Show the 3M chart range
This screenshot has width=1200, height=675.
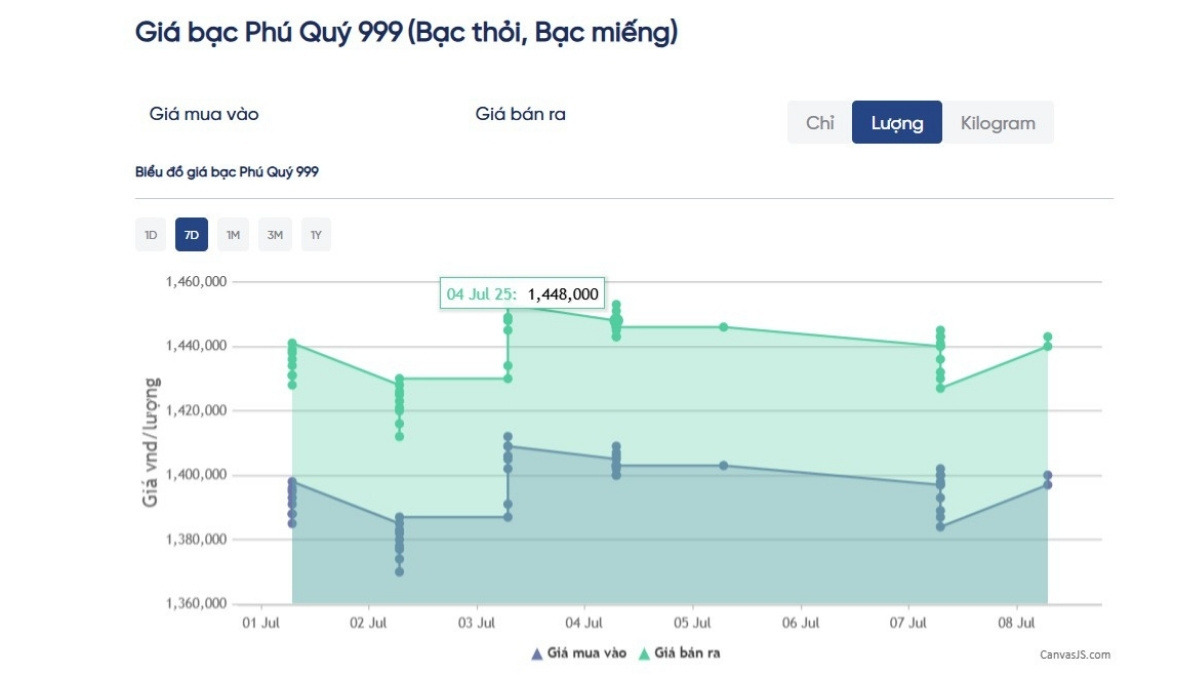pos(275,235)
